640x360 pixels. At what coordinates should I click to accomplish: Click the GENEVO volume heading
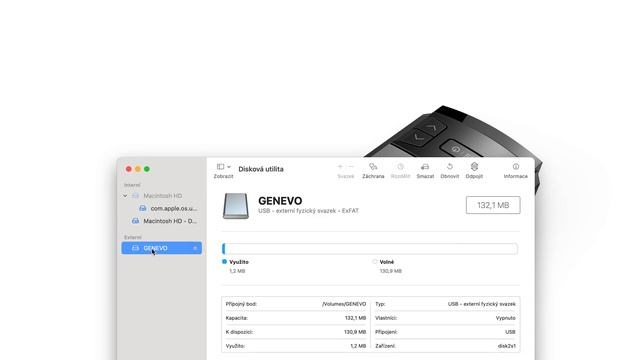click(x=280, y=201)
